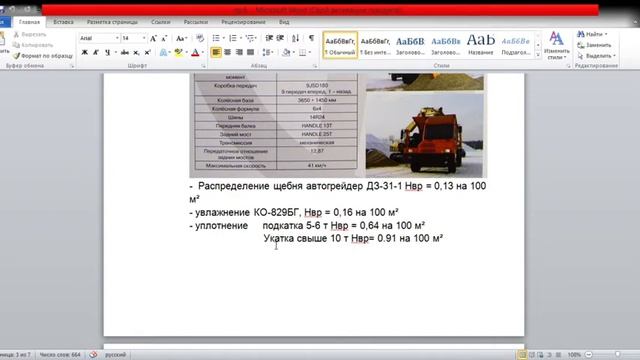Open change case dropdown (Aa)
The width and height of the screenshot is (640, 360).
pyautogui.click(x=181, y=38)
